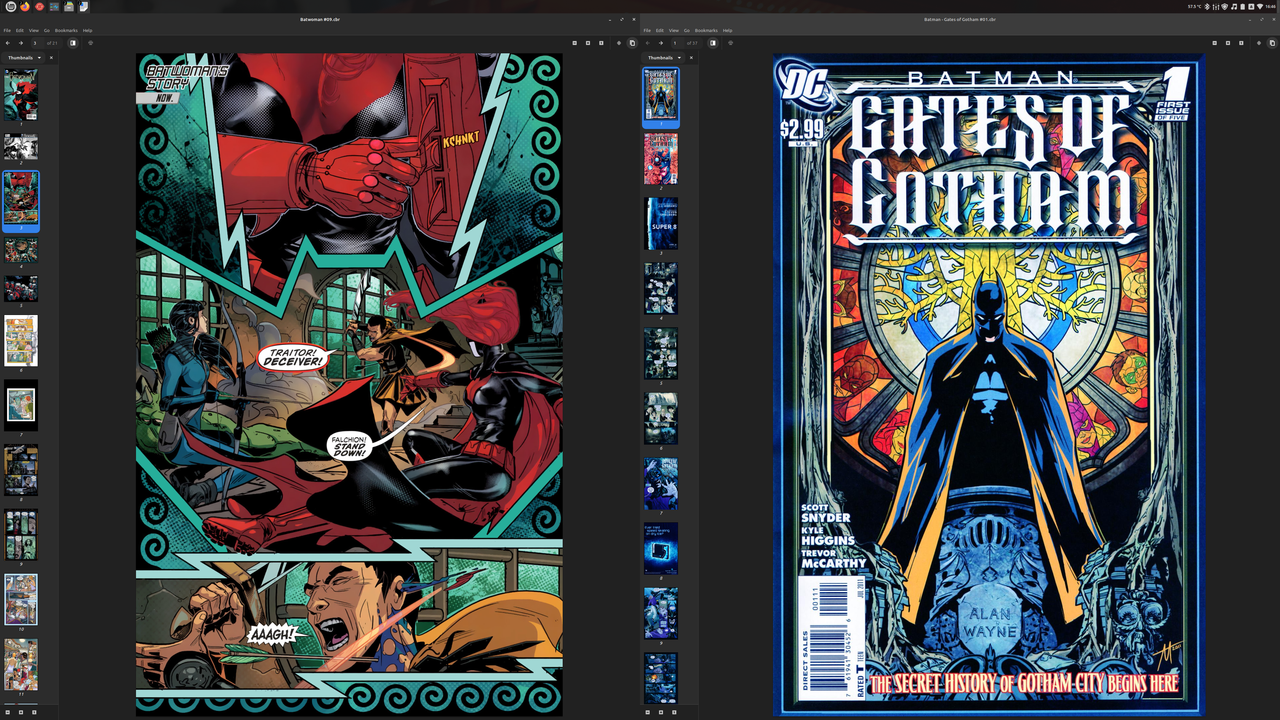The width and height of the screenshot is (1280, 720).
Task: Click the third of three zoom icons in Gates of Gotham toolbar
Action: tap(1241, 43)
